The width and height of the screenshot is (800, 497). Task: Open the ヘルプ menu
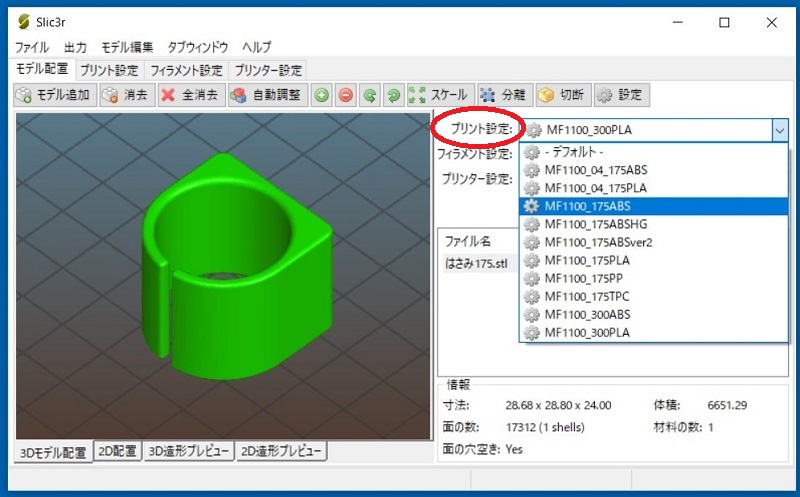257,47
